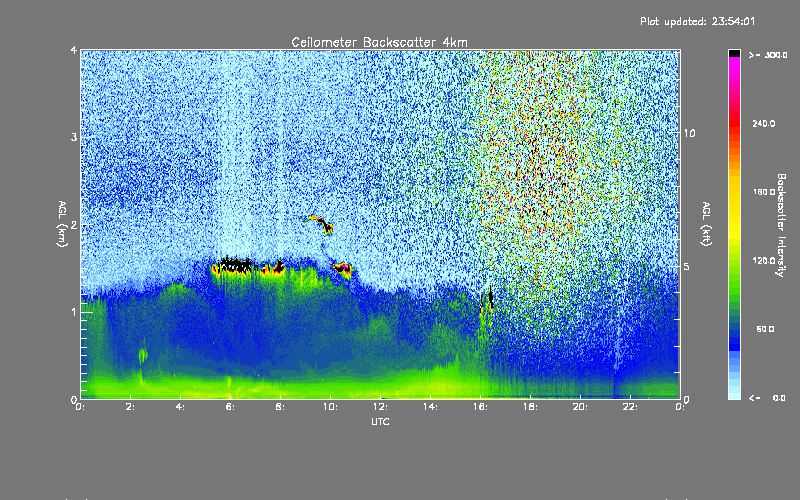Click the '240.0' colorbar tick label
The image size is (800, 500).
764,124
